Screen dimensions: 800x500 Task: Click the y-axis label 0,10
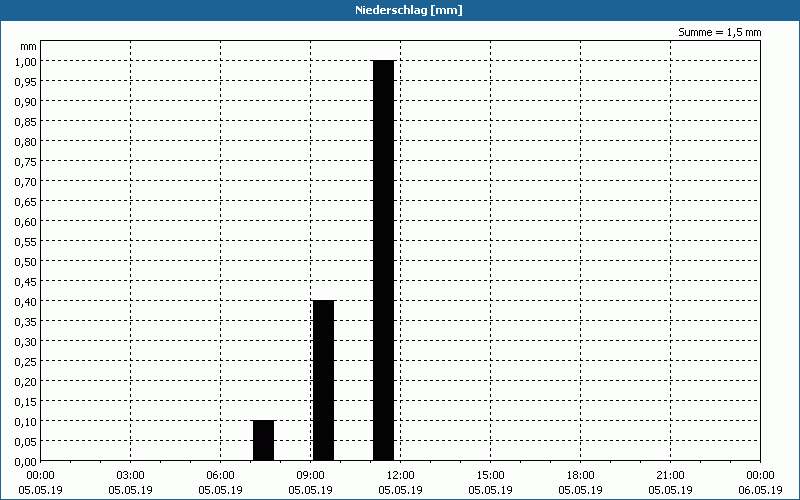point(25,421)
